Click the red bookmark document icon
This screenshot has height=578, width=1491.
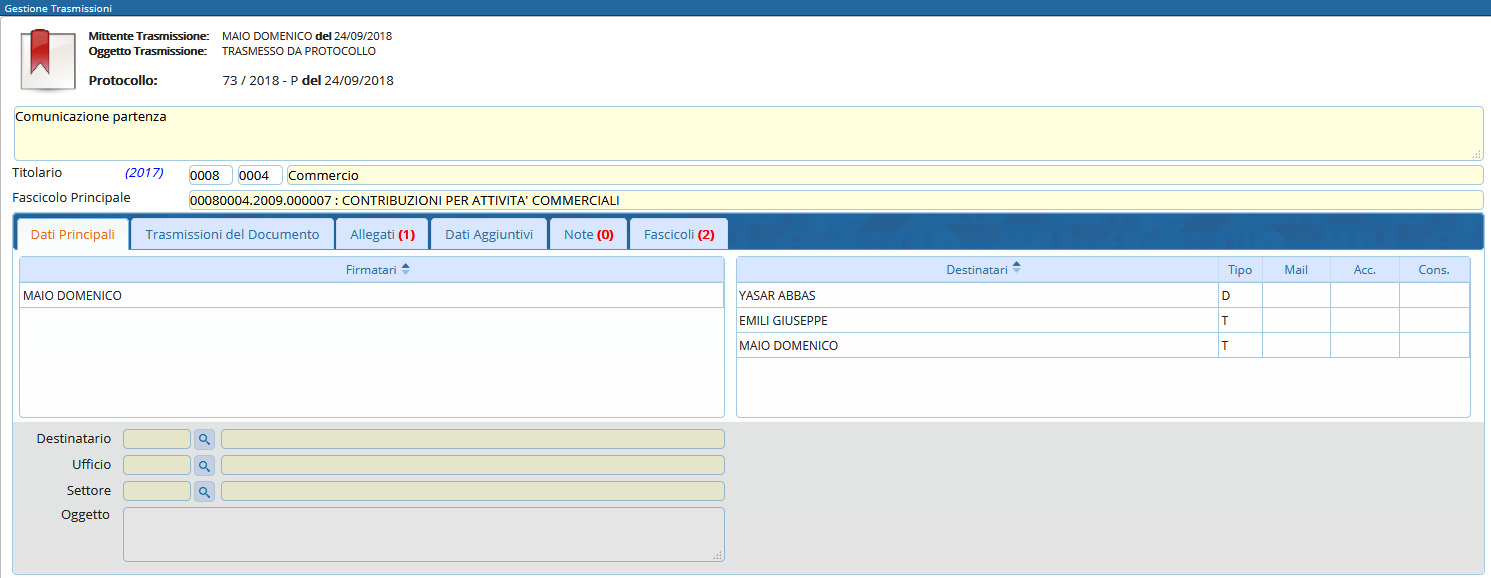tap(42, 58)
